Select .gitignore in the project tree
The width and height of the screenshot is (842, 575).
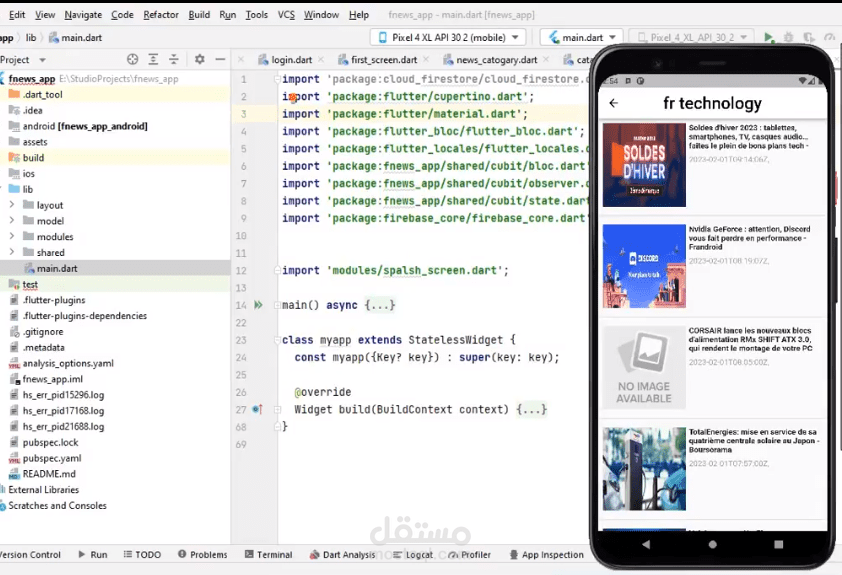[43, 331]
